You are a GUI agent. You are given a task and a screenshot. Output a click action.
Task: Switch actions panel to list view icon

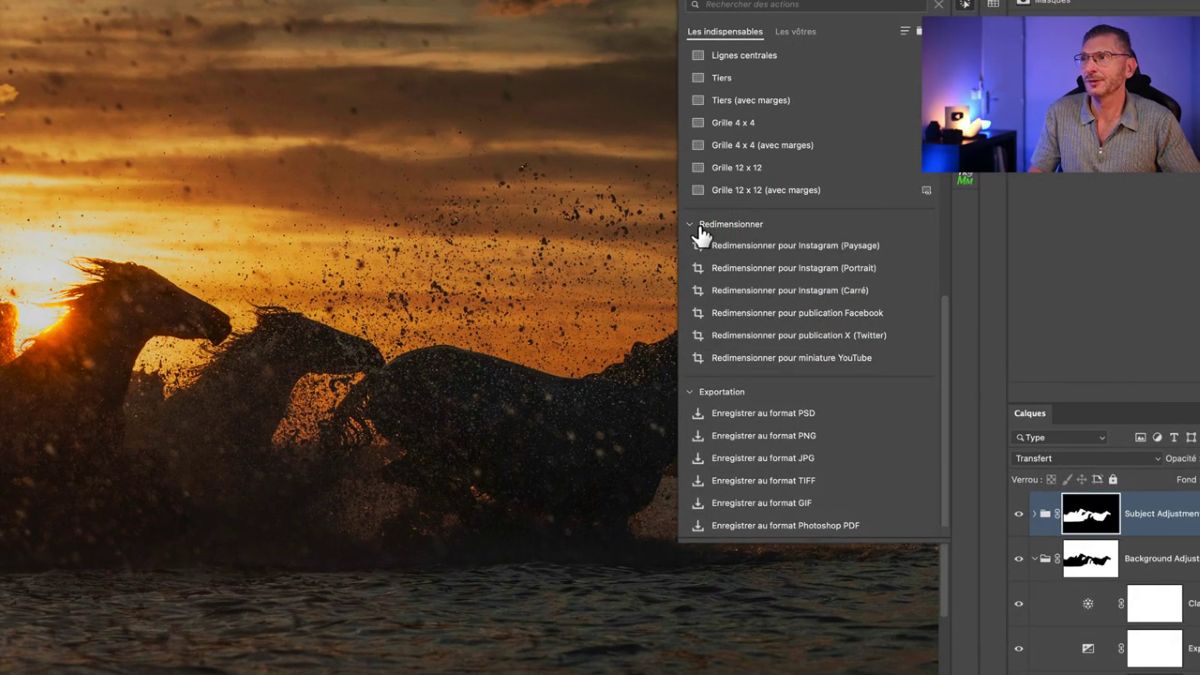[x=905, y=31]
